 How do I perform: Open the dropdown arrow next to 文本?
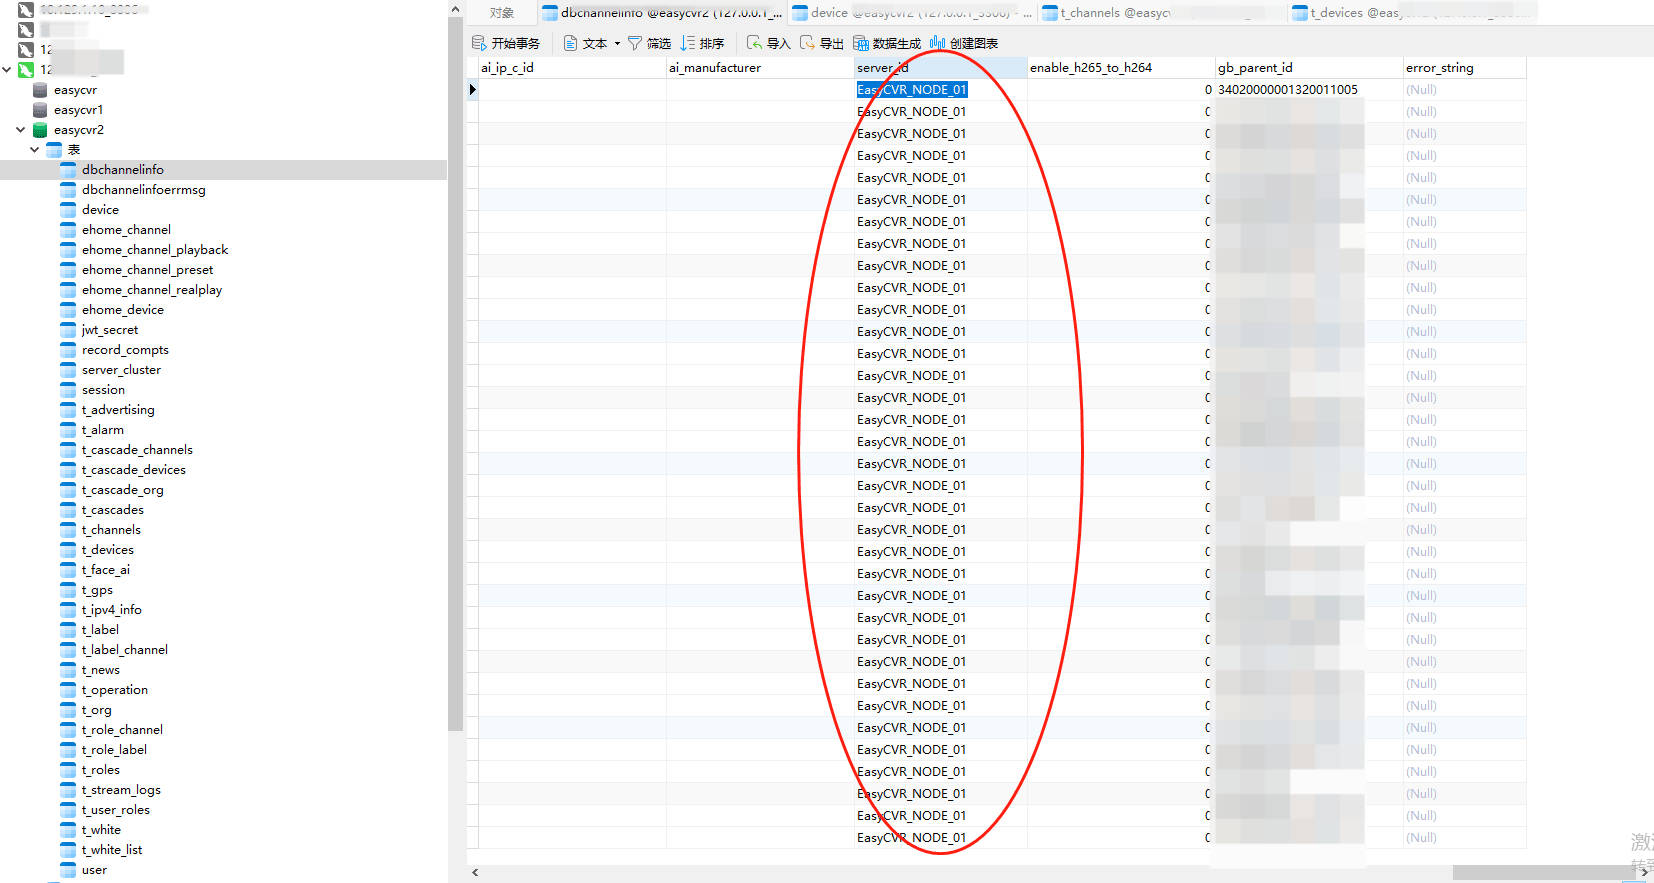point(617,43)
